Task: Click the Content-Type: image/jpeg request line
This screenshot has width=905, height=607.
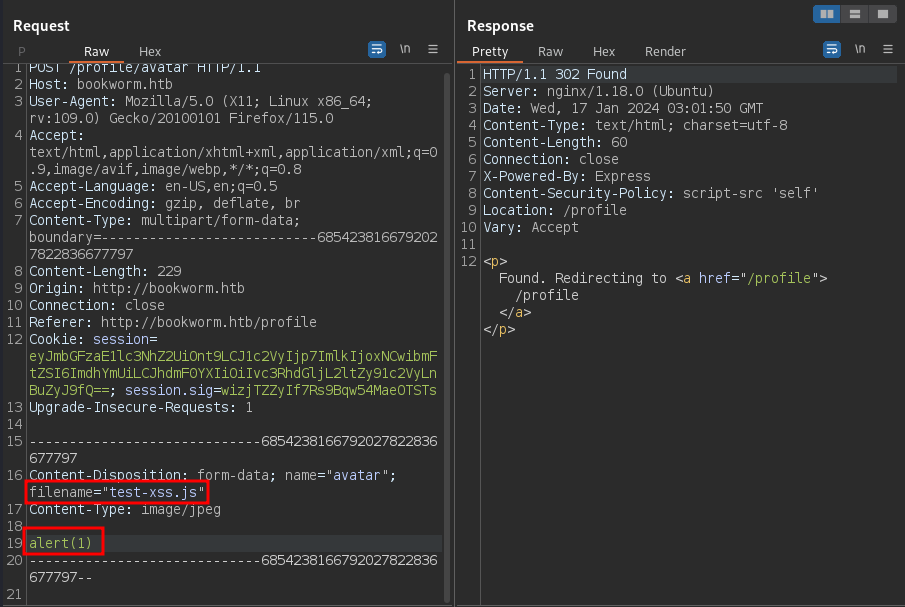Action: click(x=125, y=509)
